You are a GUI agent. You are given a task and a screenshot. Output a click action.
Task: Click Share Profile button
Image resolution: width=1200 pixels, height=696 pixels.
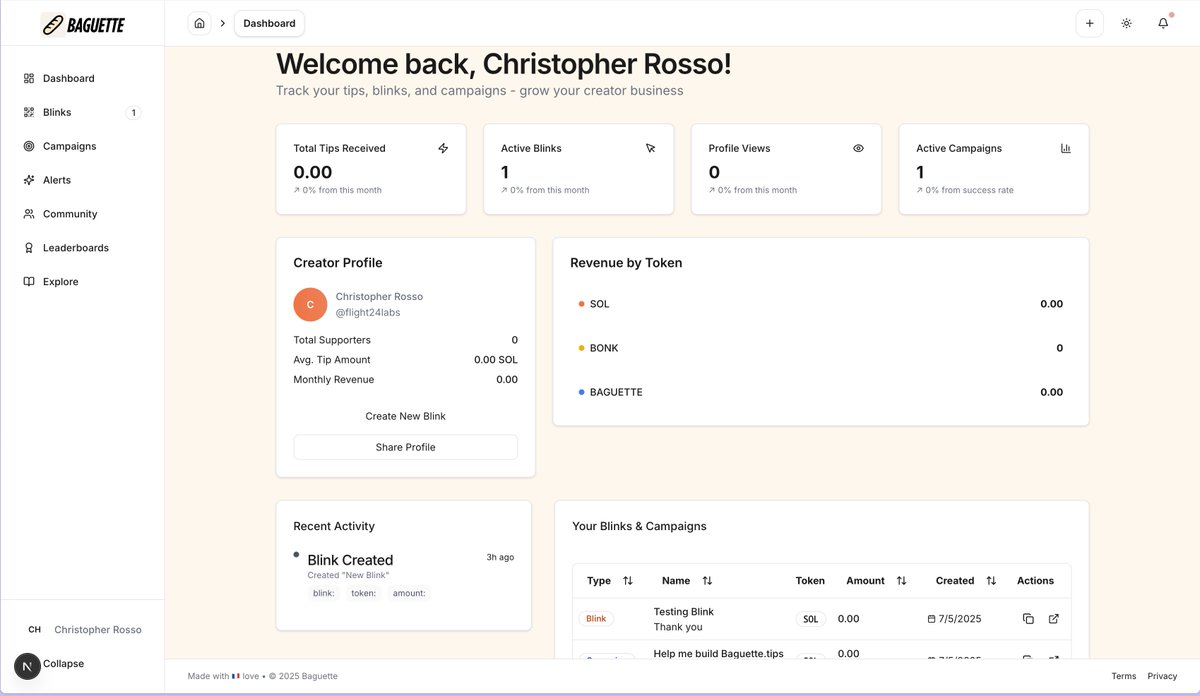(405, 447)
